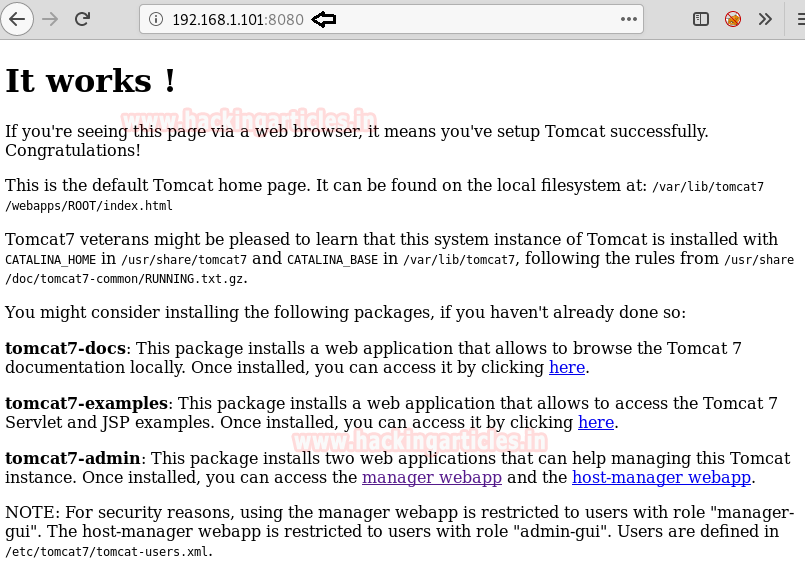Toggle the sidebar view icon
This screenshot has width=805, height=570.
pyautogui.click(x=701, y=20)
